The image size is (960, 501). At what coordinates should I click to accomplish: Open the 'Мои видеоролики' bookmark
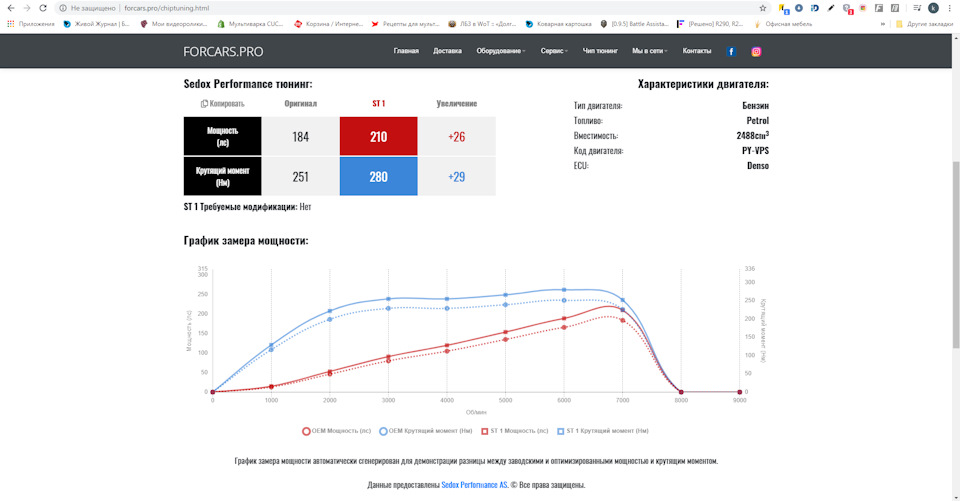coord(174,24)
